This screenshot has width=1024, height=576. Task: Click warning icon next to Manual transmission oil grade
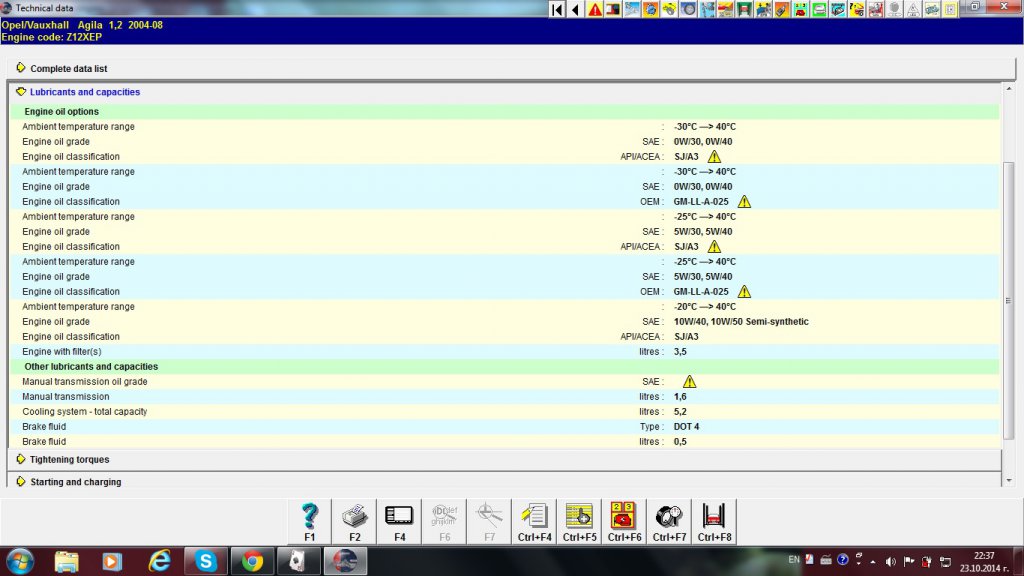(689, 382)
